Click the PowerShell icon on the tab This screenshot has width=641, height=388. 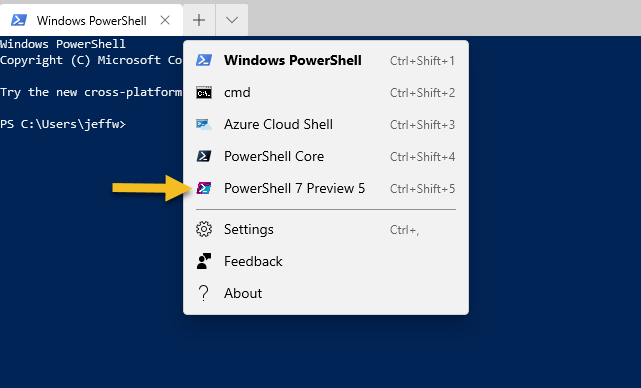click(x=19, y=20)
